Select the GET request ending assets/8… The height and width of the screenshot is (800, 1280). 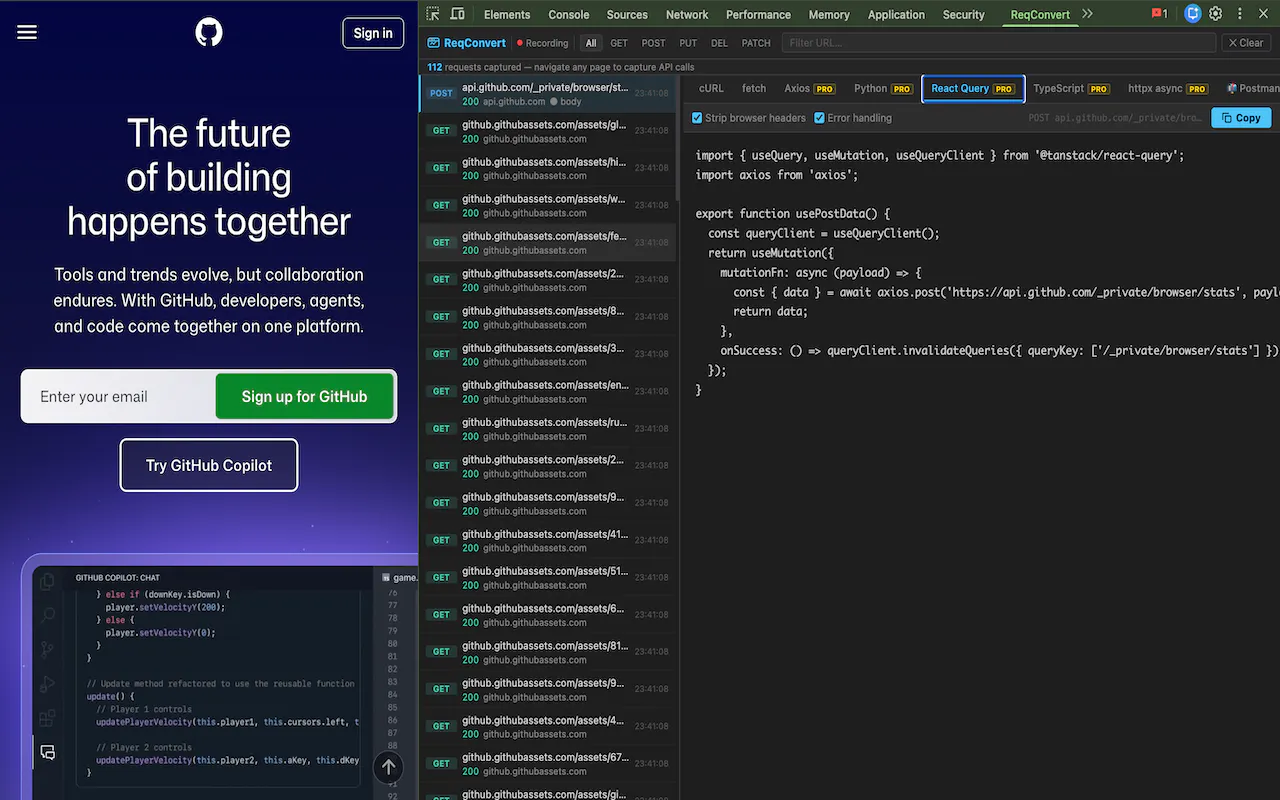(x=549, y=317)
